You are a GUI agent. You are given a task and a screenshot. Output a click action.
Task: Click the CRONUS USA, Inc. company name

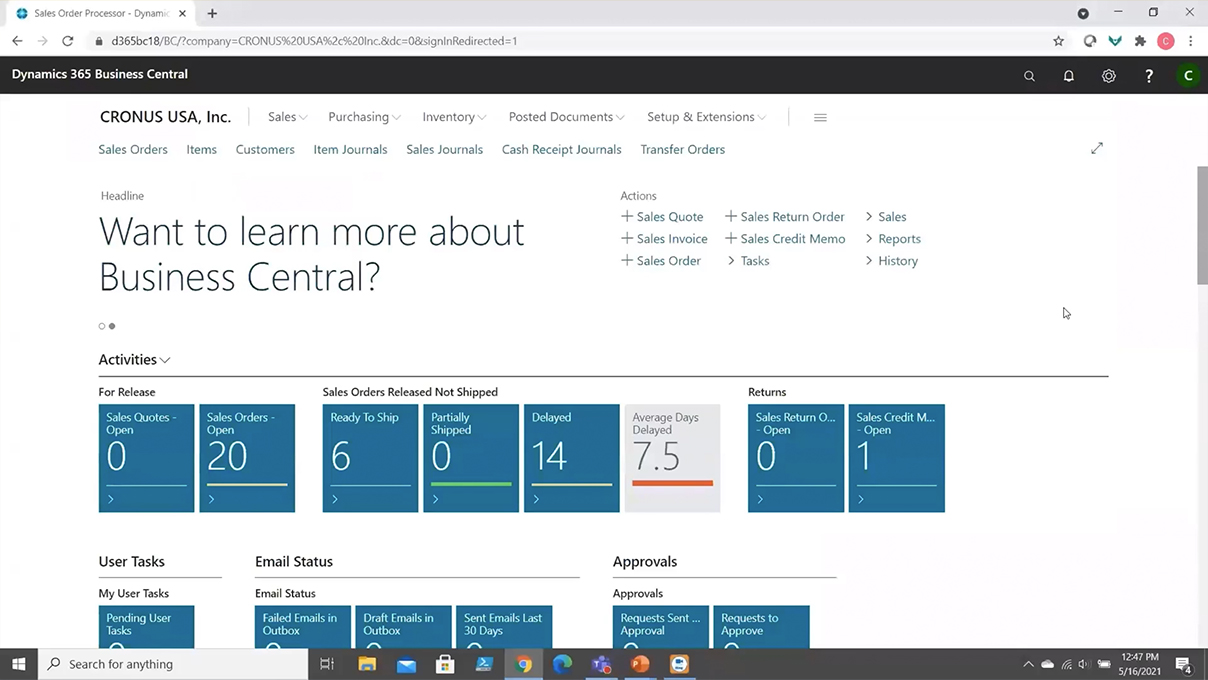165,117
